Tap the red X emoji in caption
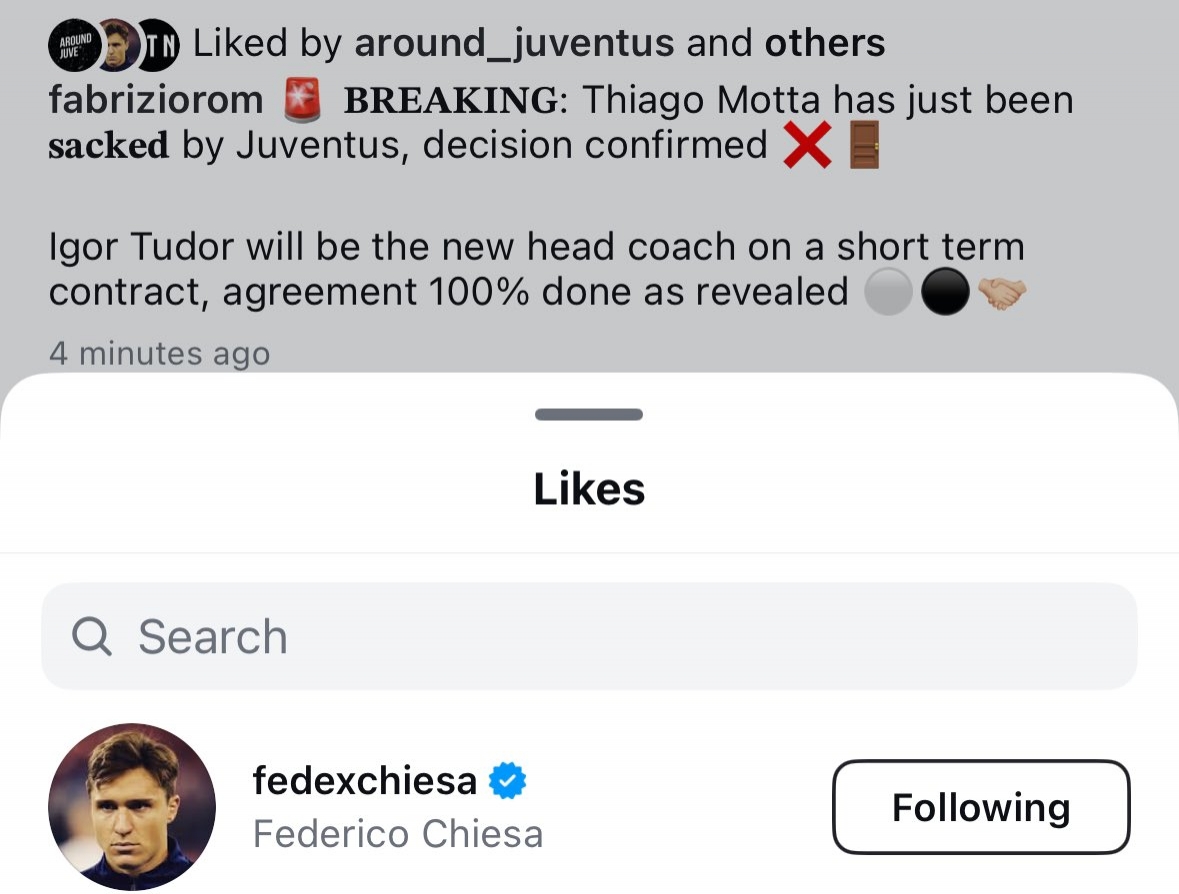The height and width of the screenshot is (894, 1179). click(808, 147)
